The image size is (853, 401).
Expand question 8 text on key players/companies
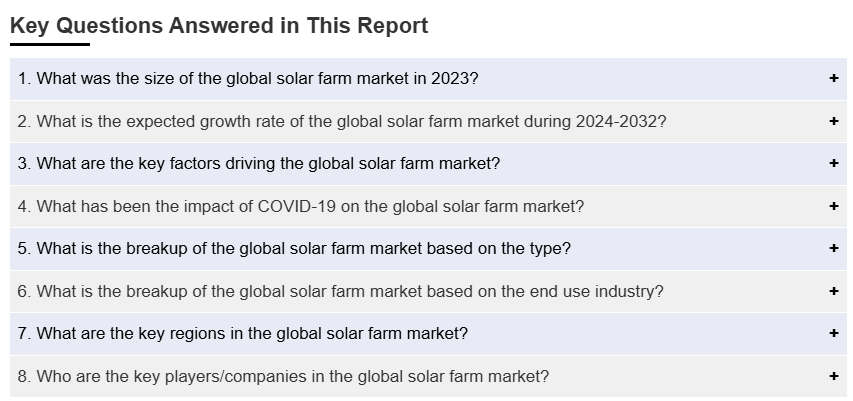[283, 377]
